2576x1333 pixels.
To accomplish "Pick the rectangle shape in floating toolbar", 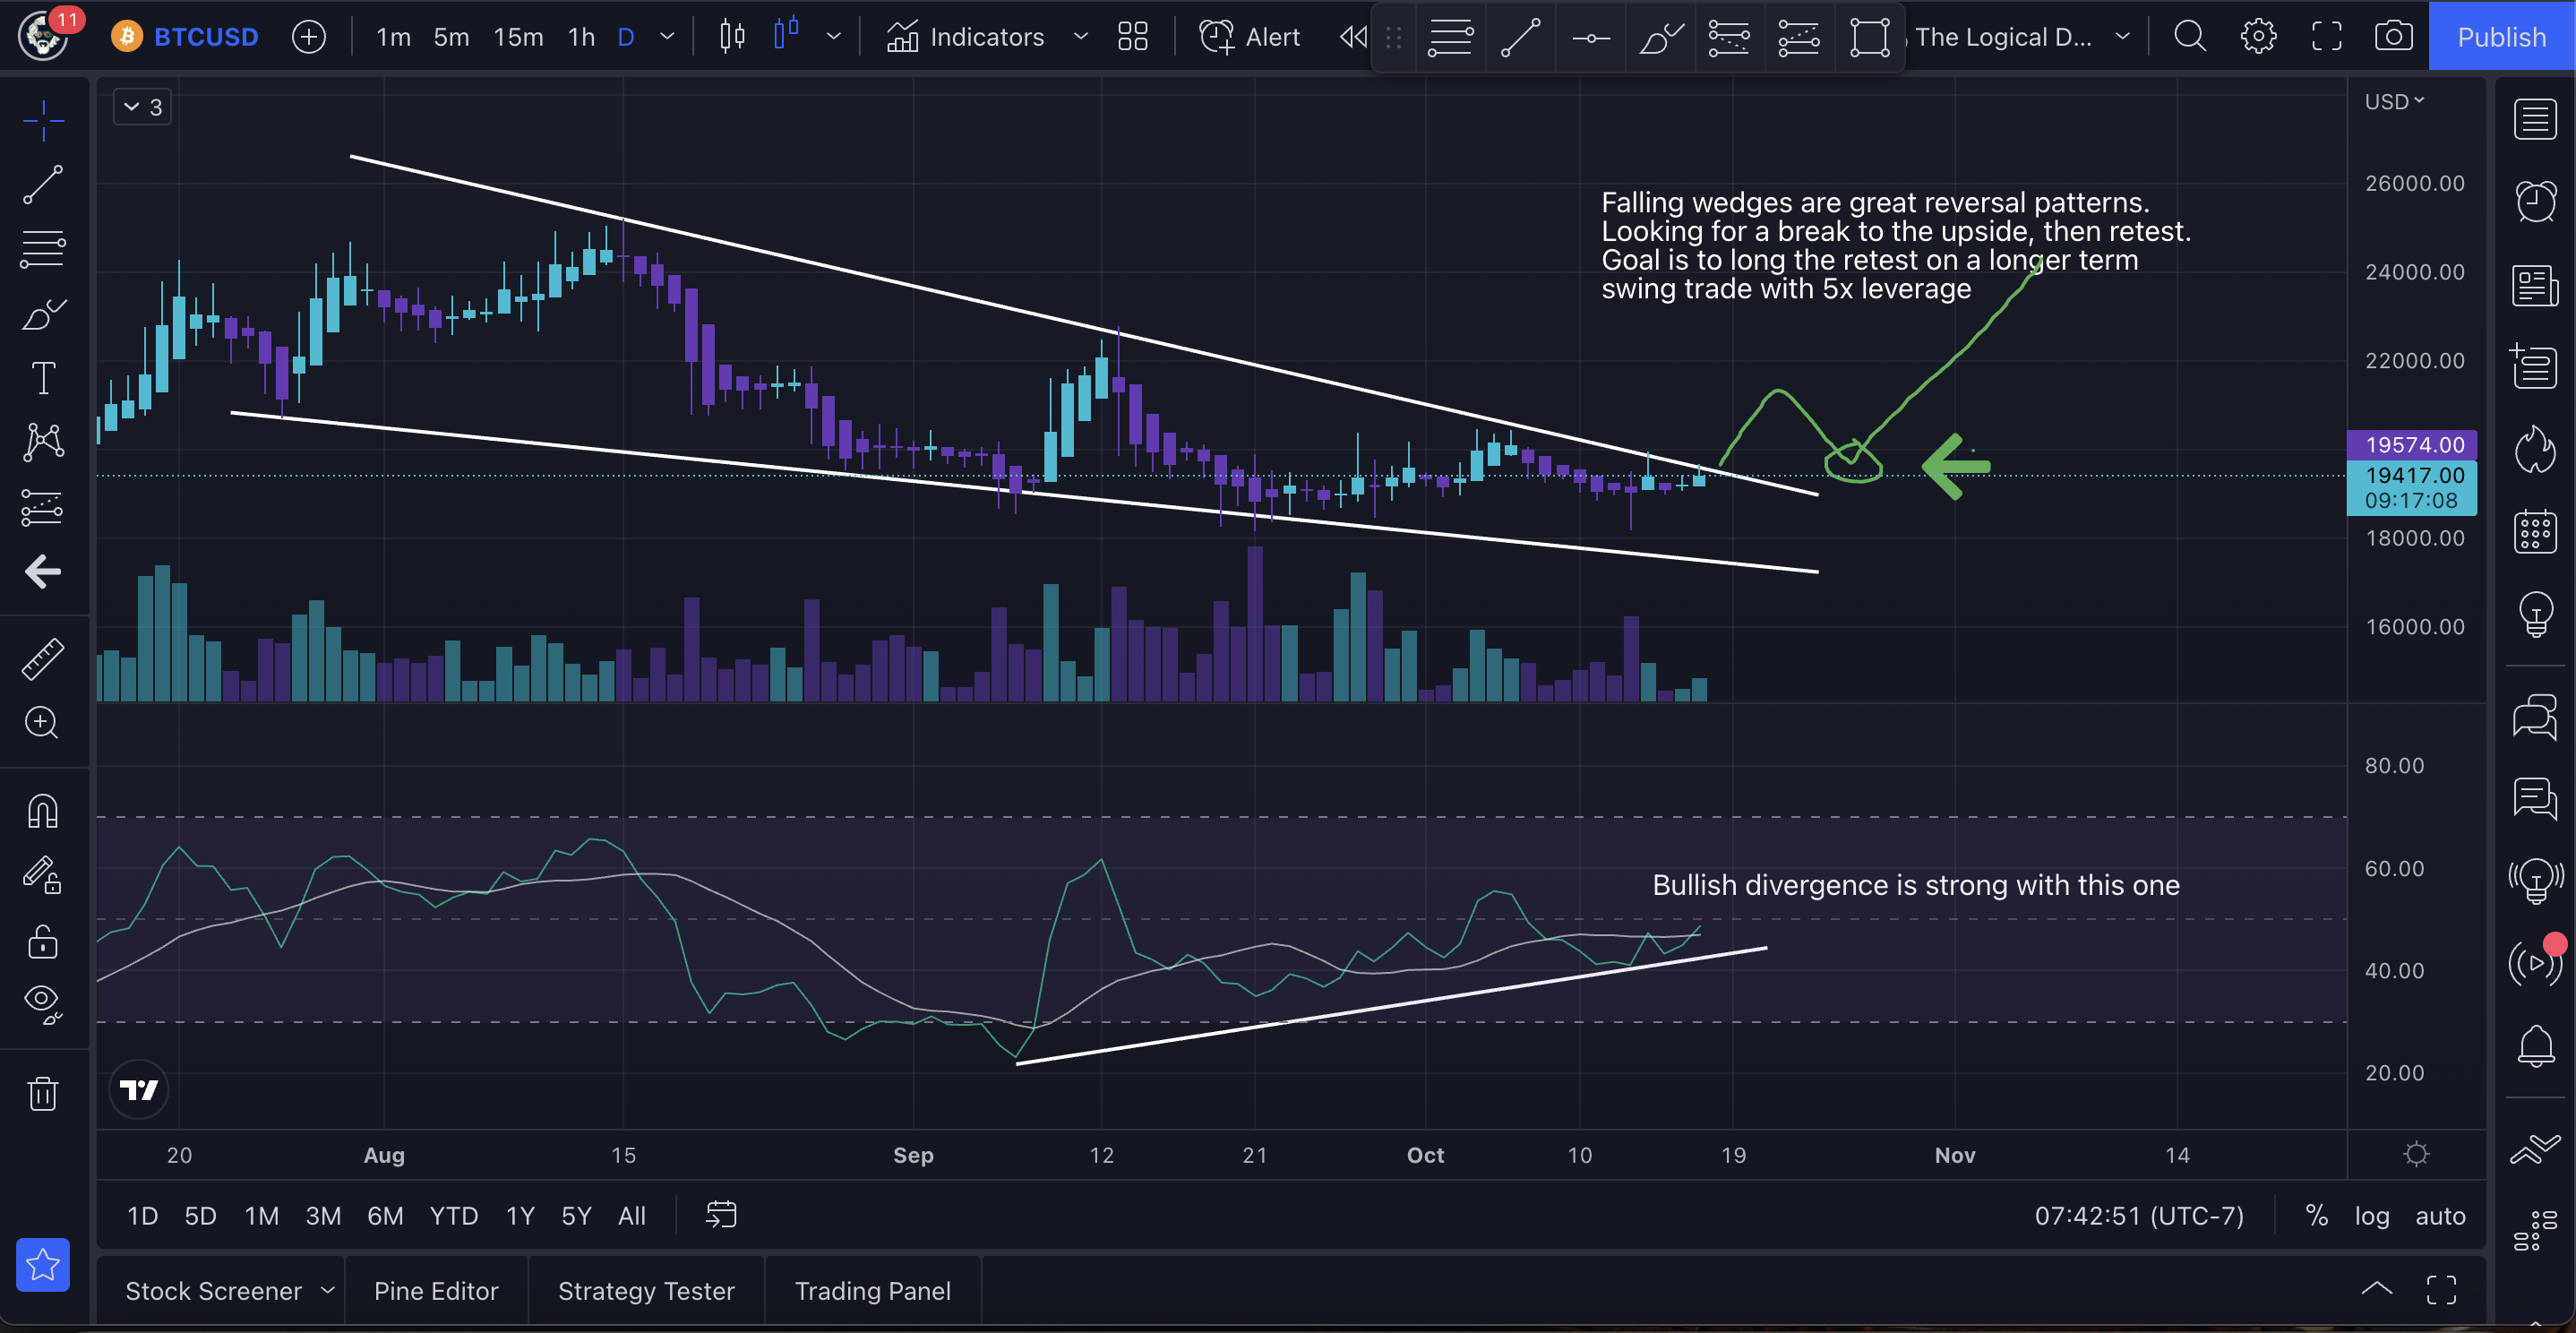I will 1869,38.
